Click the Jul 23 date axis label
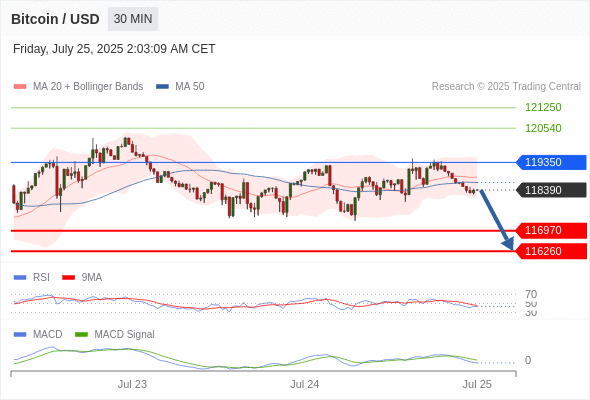 click(x=132, y=385)
